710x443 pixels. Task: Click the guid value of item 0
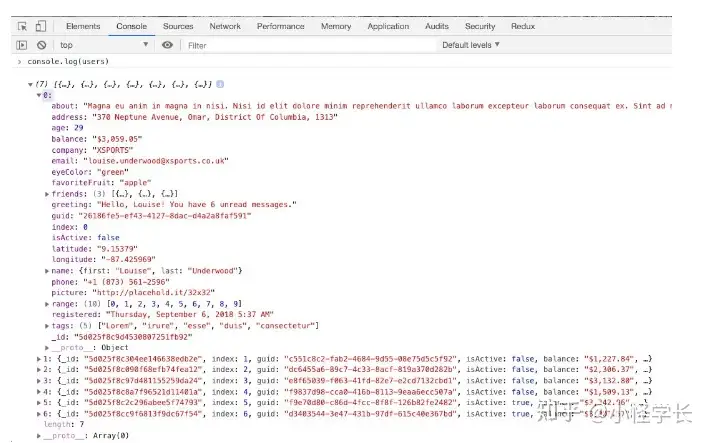tap(165, 216)
